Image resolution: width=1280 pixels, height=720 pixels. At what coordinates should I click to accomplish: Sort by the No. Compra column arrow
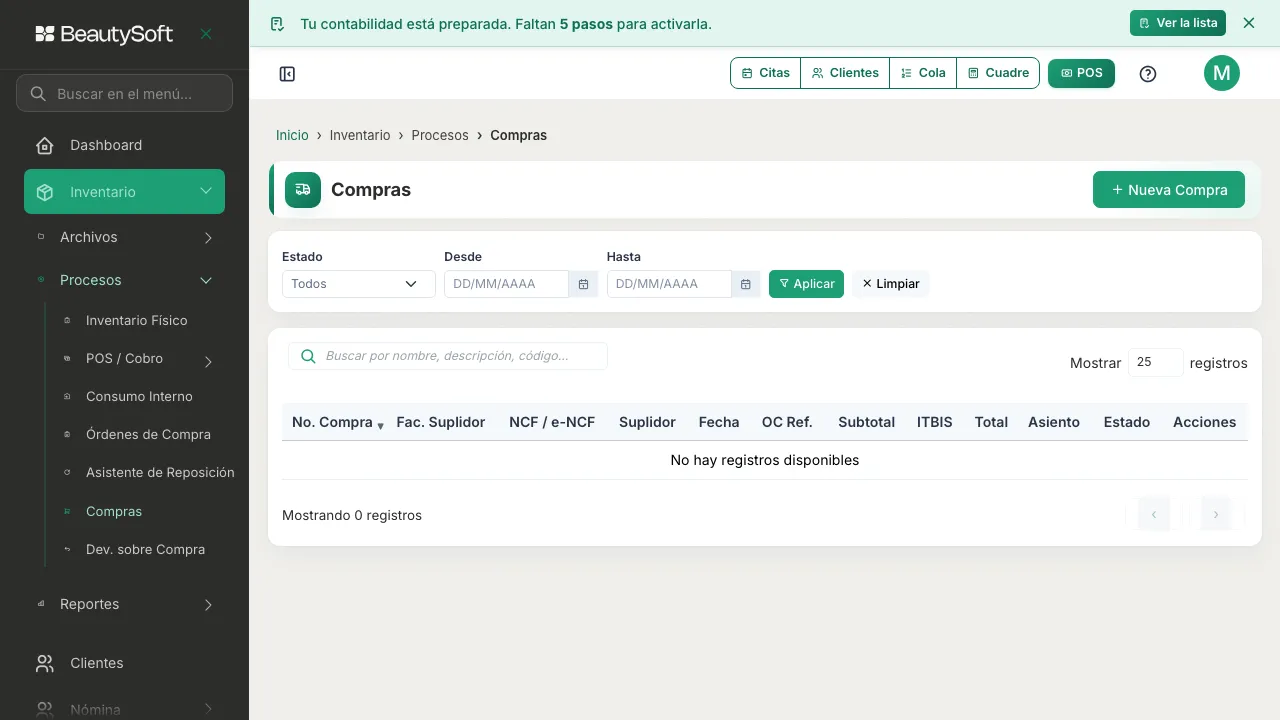click(x=380, y=426)
